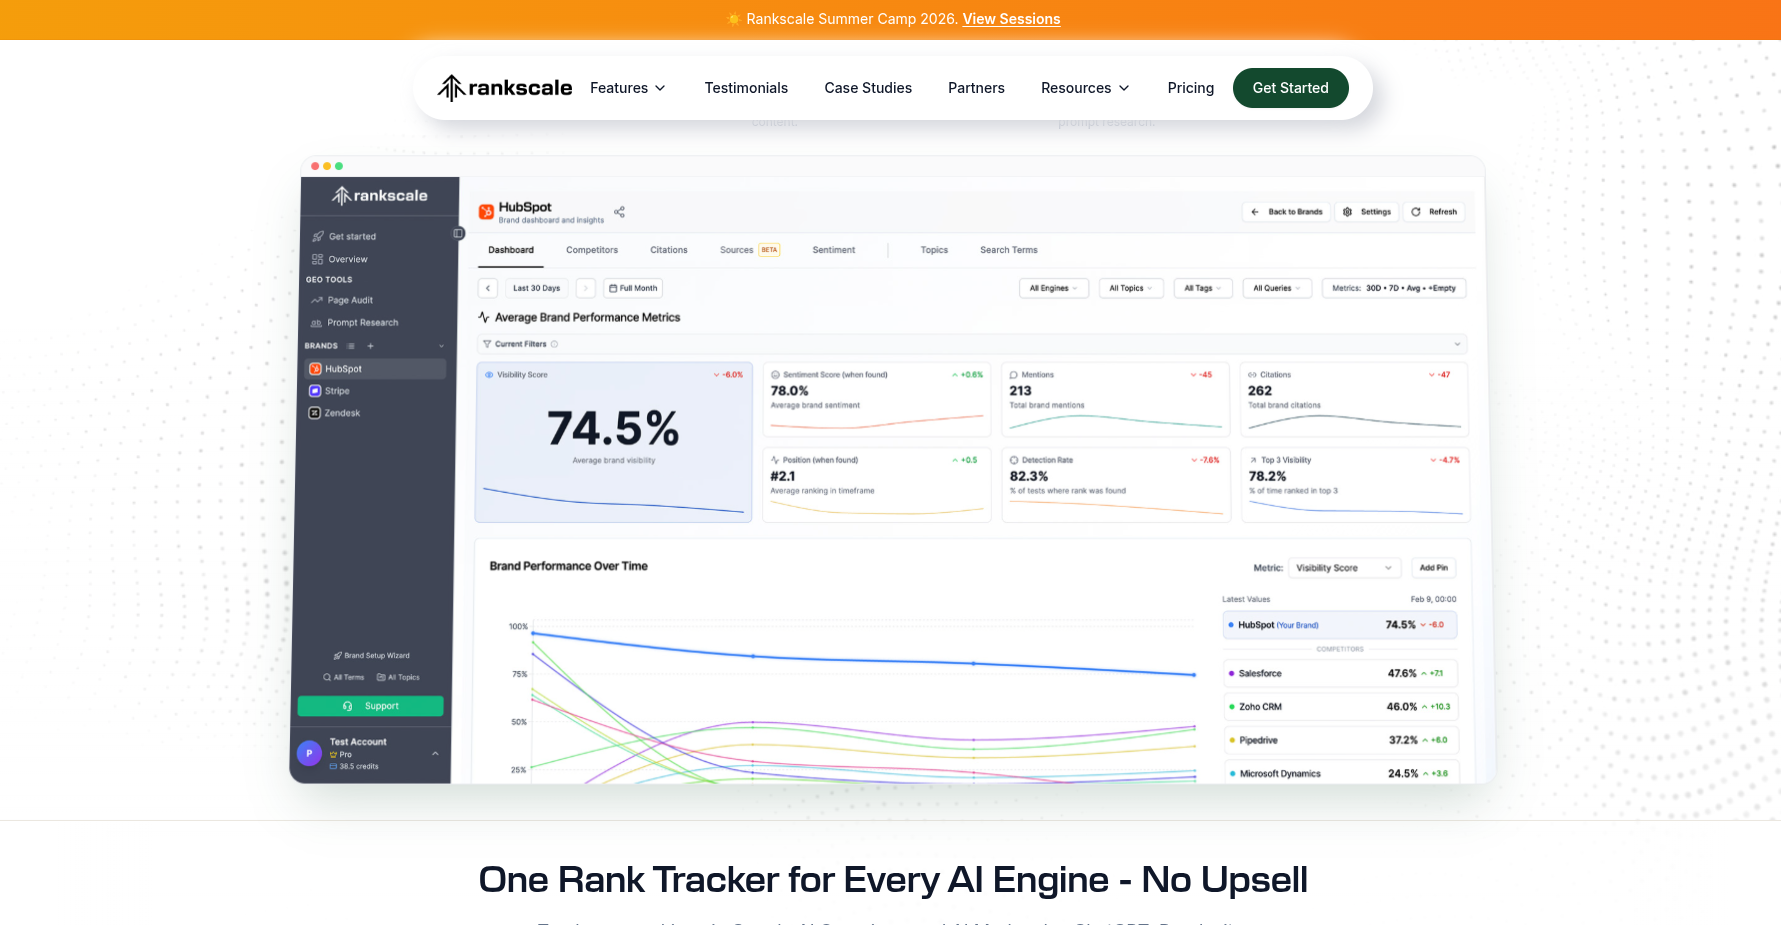Open the Search Terms tab

[1009, 250]
